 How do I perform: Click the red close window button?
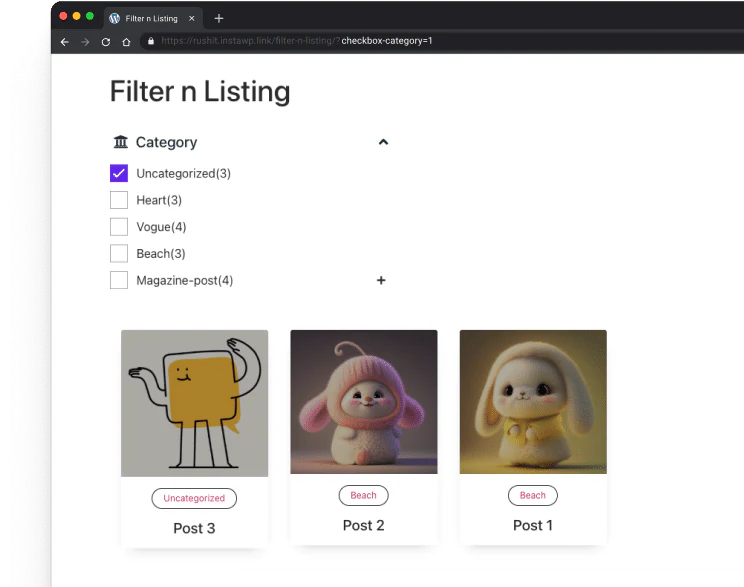pos(63,16)
